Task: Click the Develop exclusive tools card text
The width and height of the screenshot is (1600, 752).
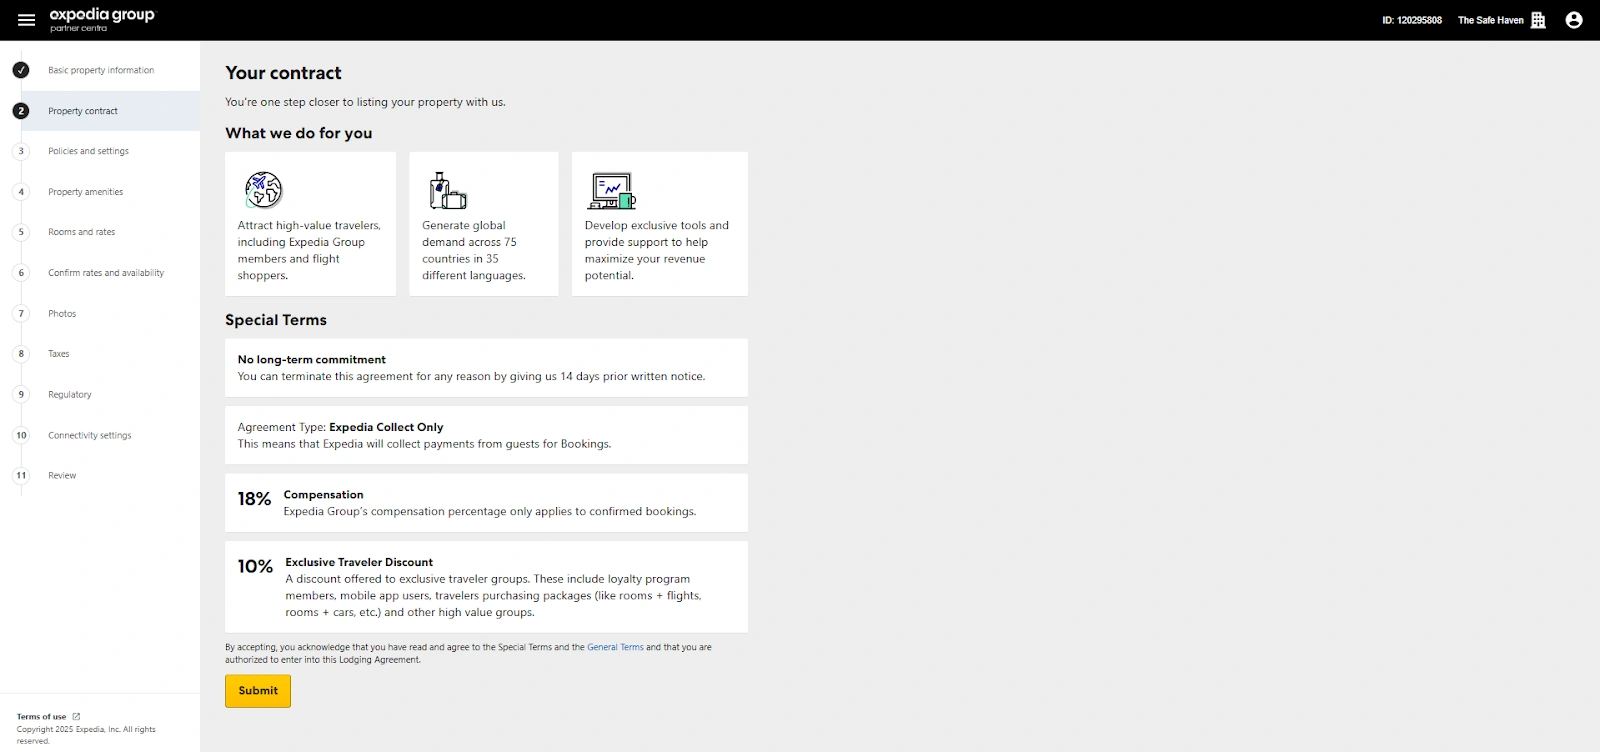Action: coord(657,250)
